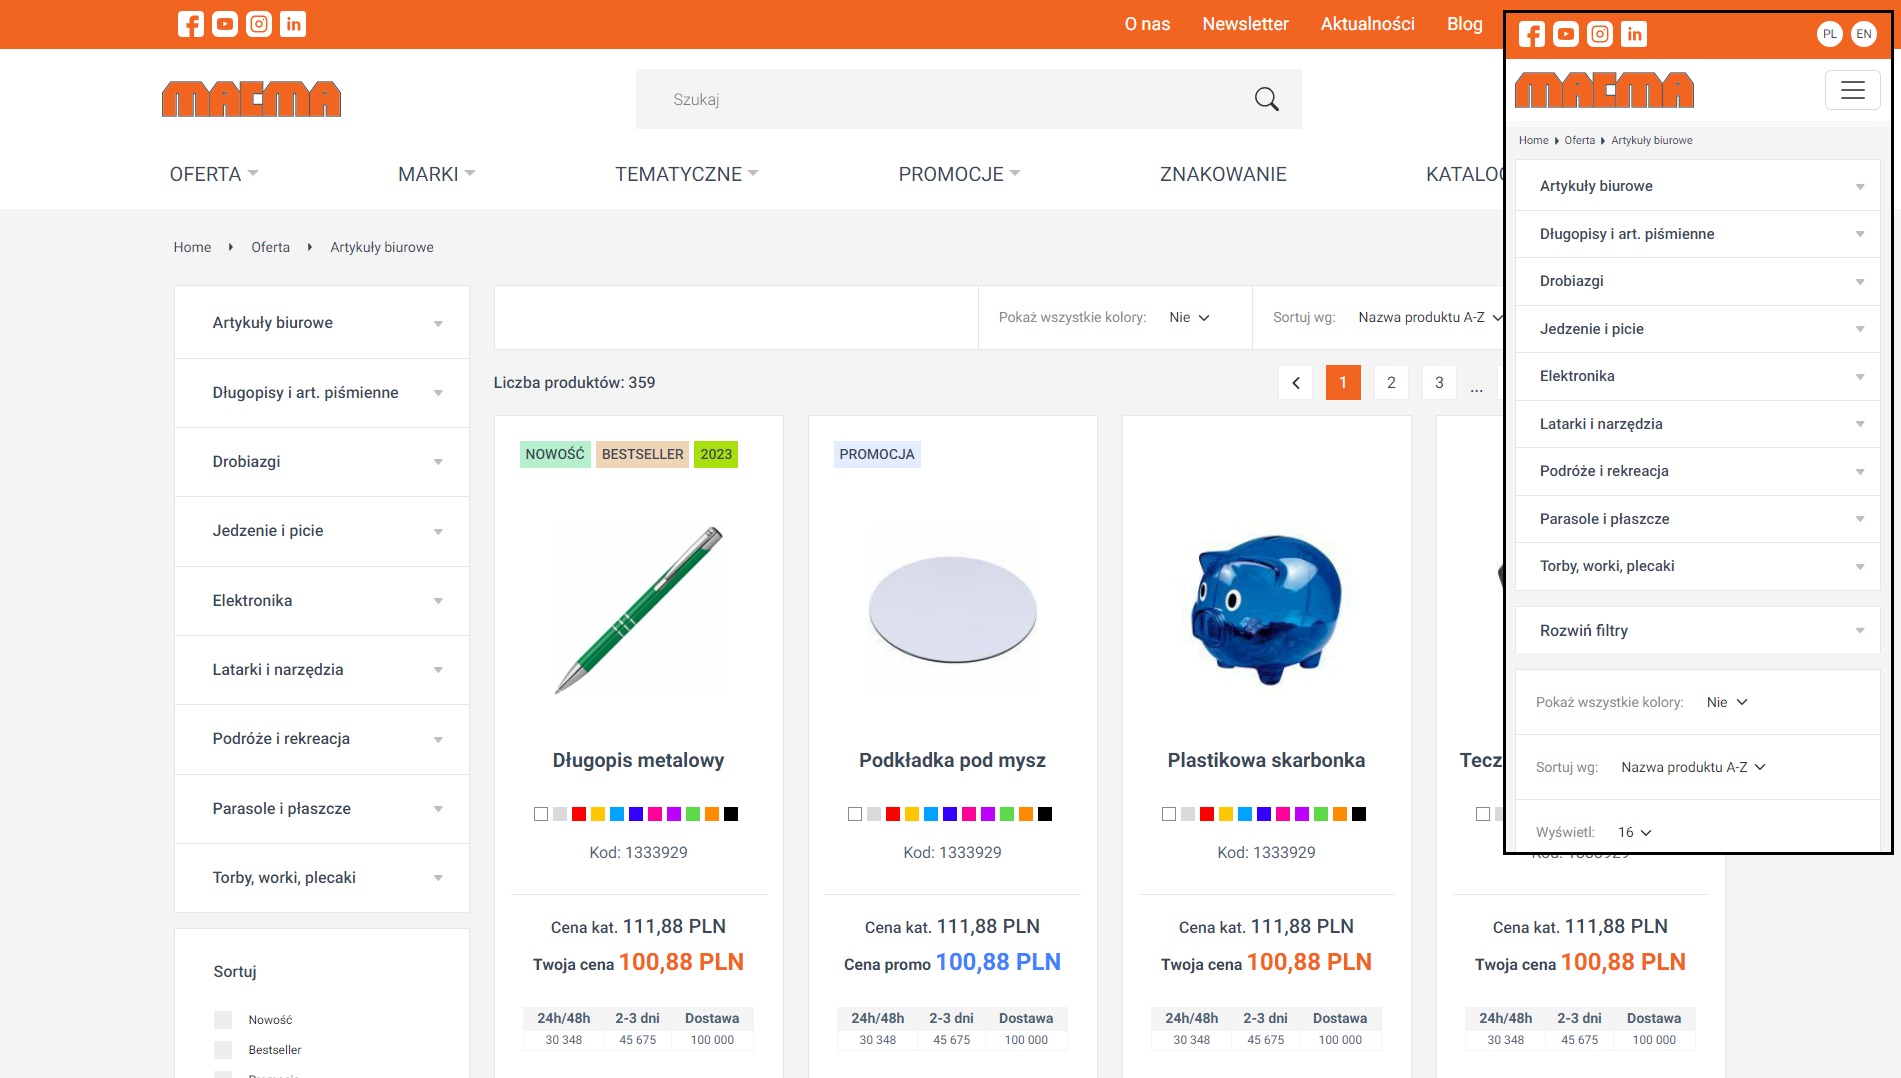Expand Parasole i płaszcze in left sidebar
Screen dimensions: 1901x1078
322,809
